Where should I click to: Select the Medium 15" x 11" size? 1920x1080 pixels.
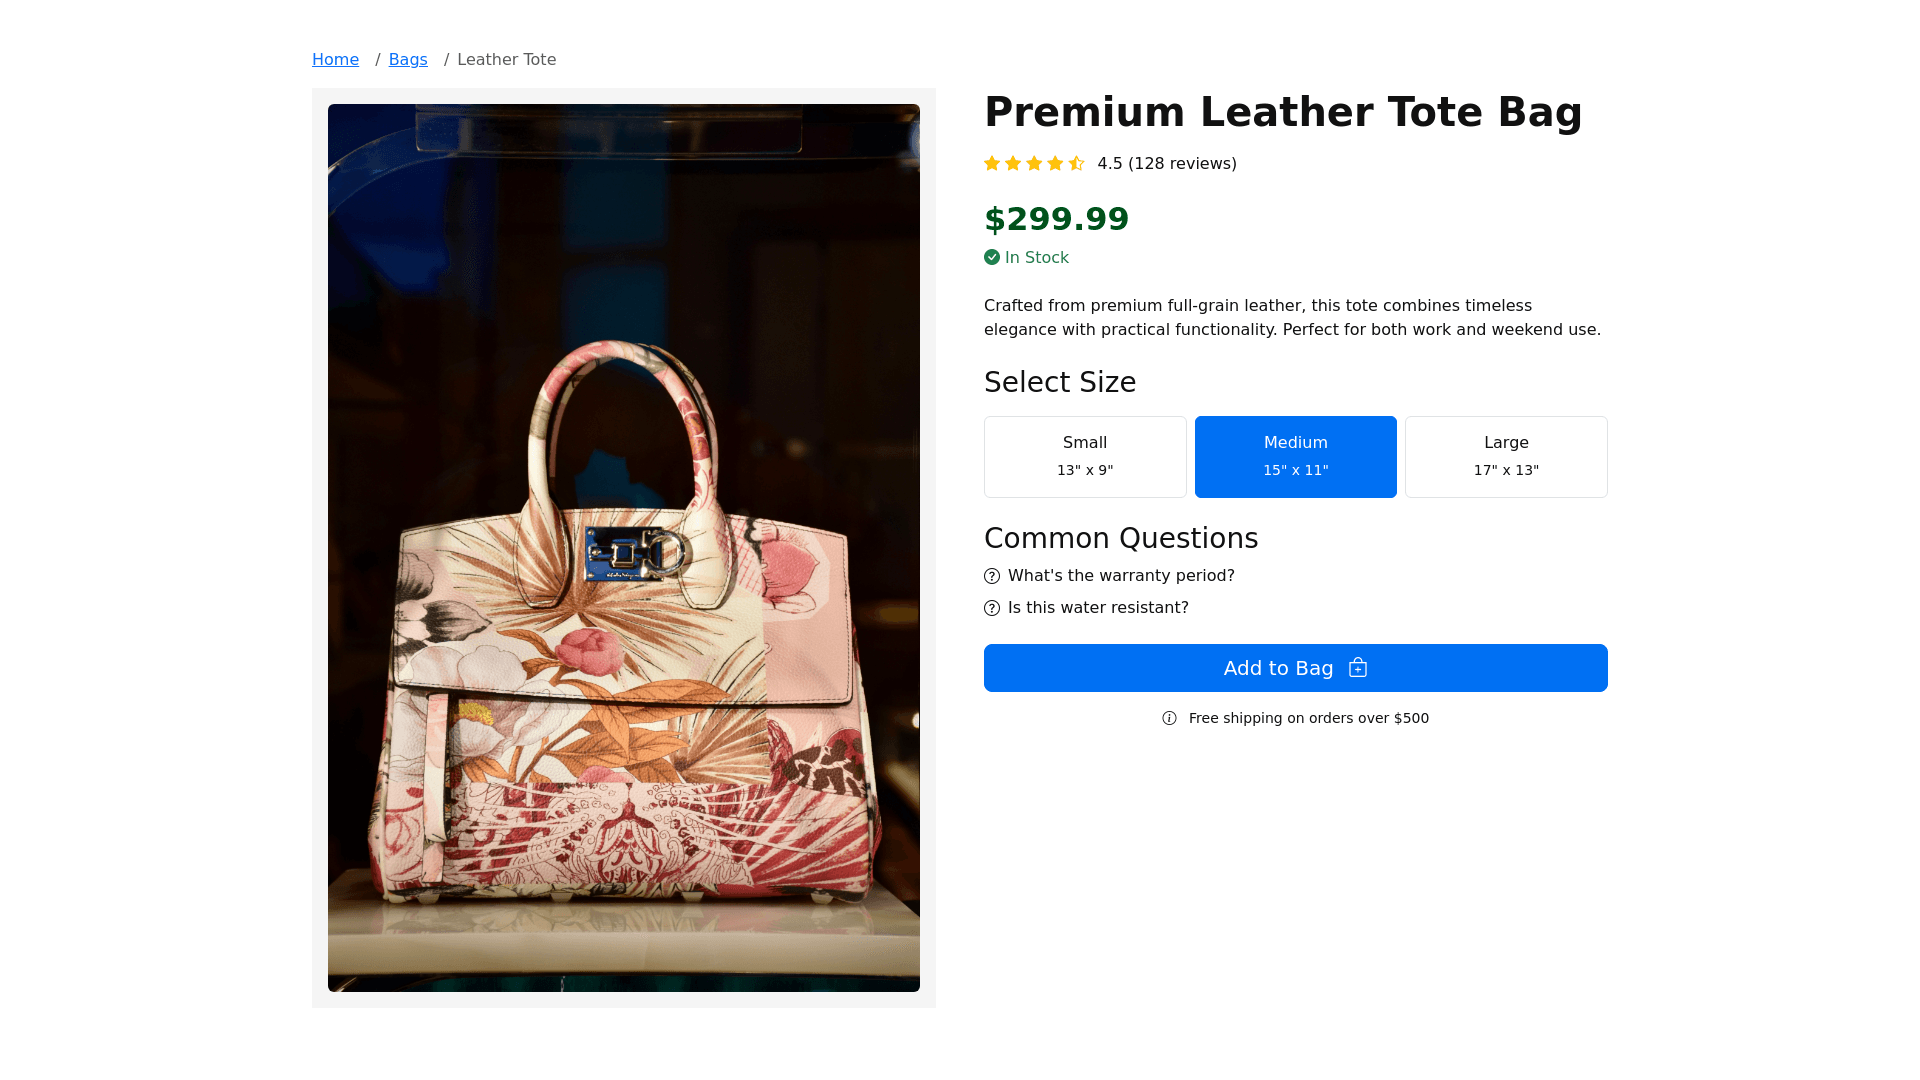(1295, 457)
